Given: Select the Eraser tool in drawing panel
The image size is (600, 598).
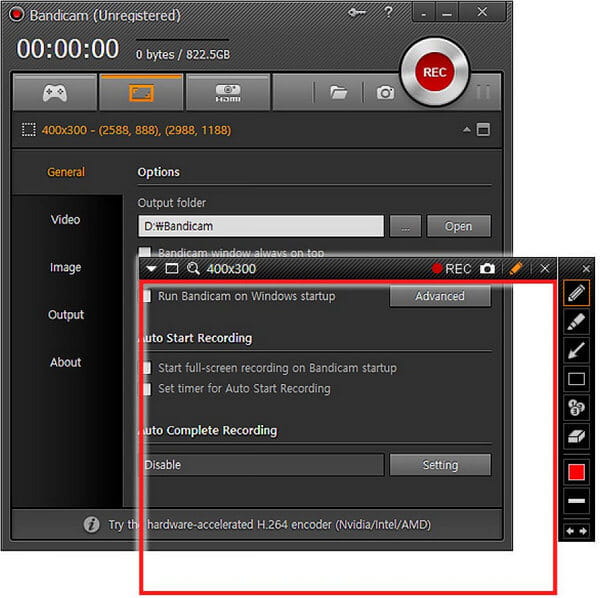Looking at the screenshot, I should (577, 436).
